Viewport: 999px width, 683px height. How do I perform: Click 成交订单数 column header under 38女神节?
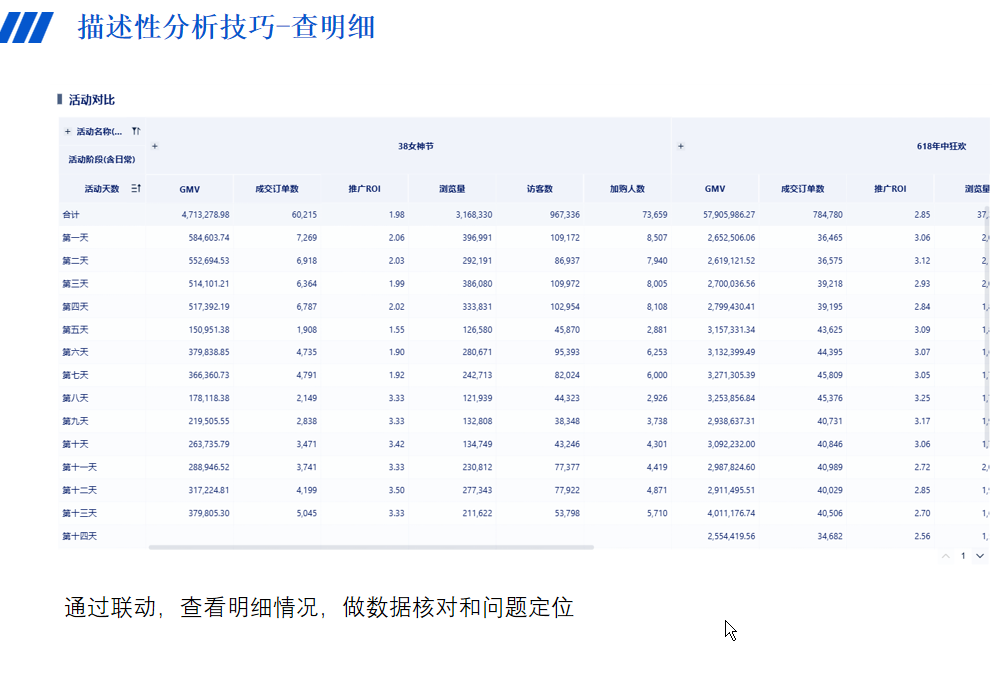(x=277, y=189)
